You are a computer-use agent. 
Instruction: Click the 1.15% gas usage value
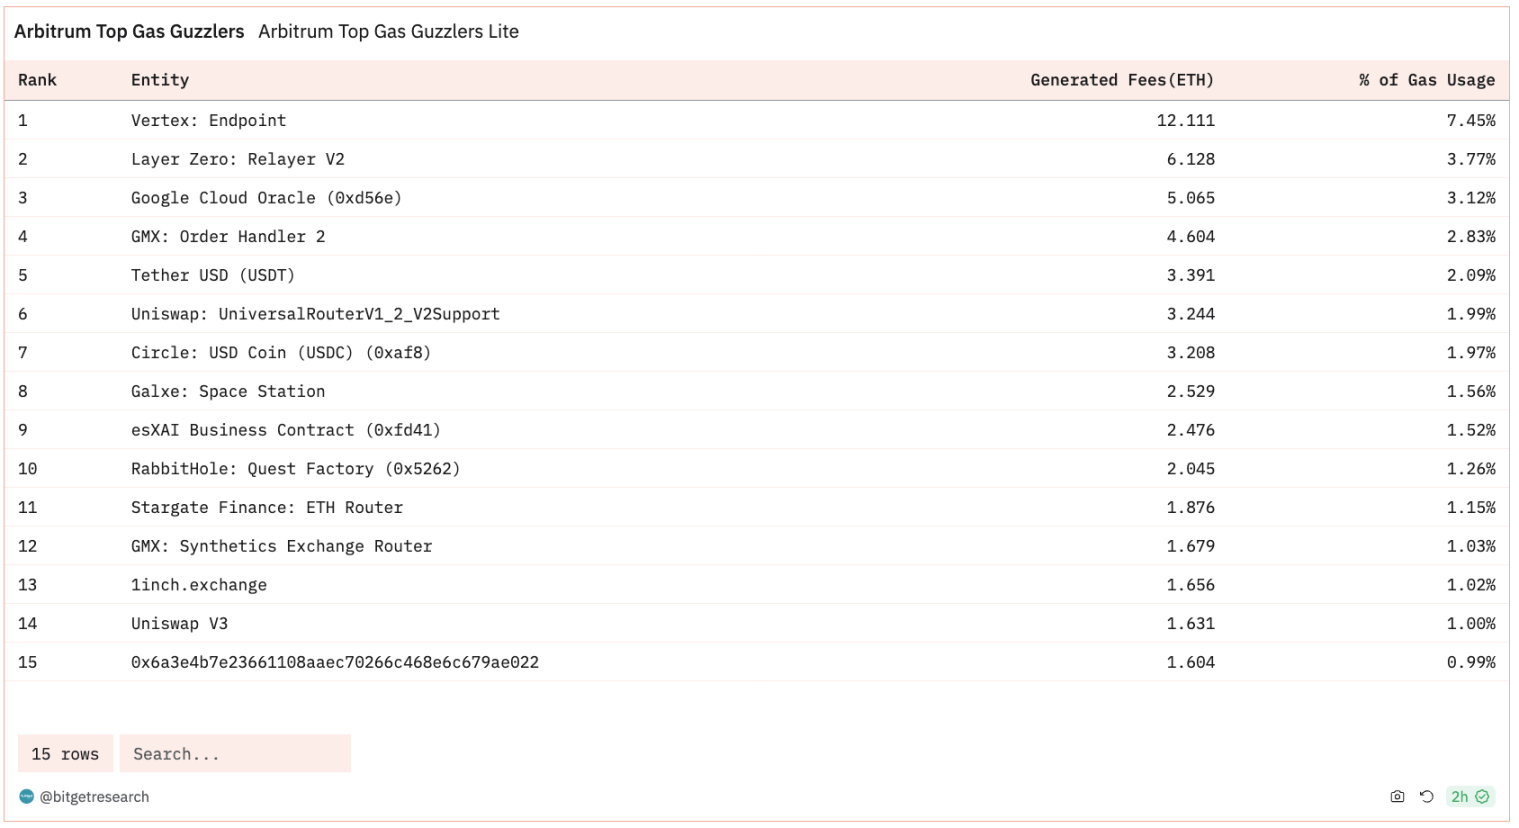click(1471, 508)
